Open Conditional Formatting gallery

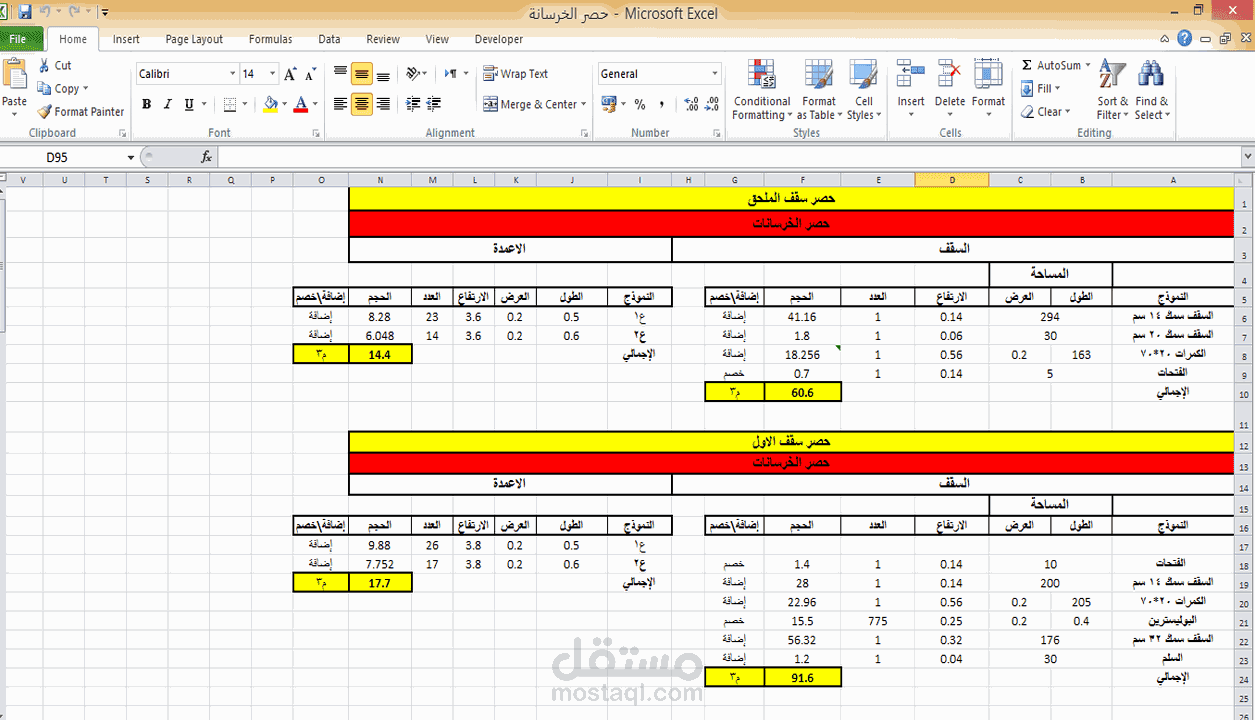click(761, 90)
